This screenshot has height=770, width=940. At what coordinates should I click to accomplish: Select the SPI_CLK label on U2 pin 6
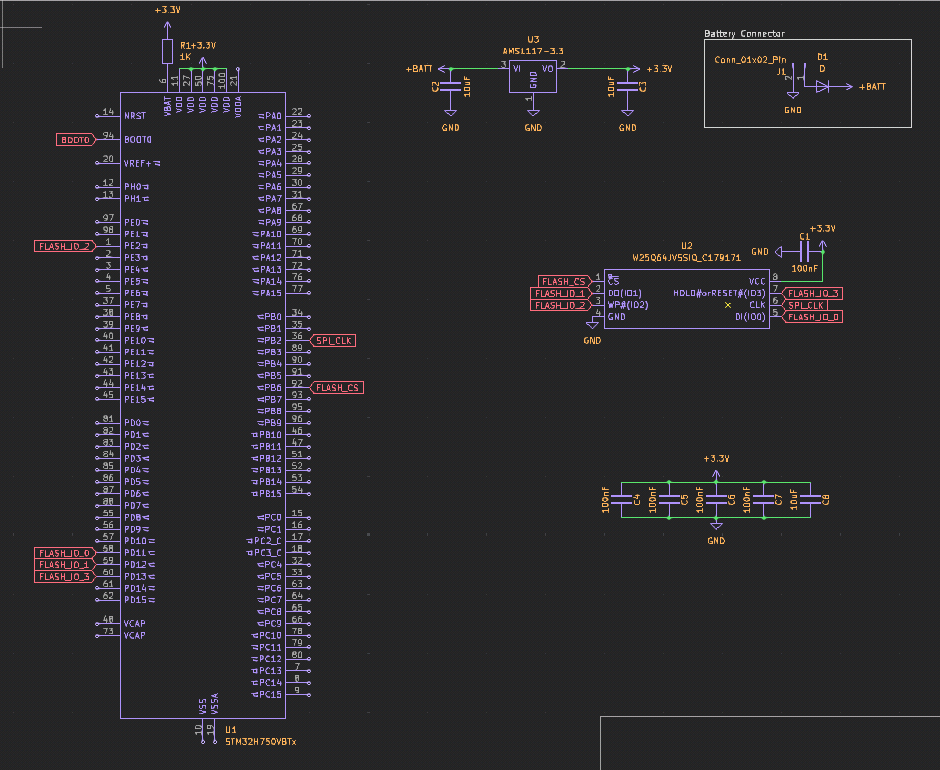coord(806,305)
